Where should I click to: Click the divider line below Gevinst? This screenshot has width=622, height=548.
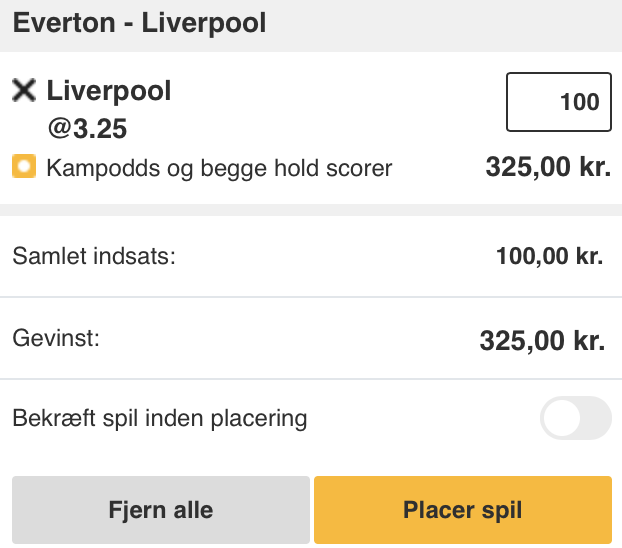pyautogui.click(x=311, y=379)
